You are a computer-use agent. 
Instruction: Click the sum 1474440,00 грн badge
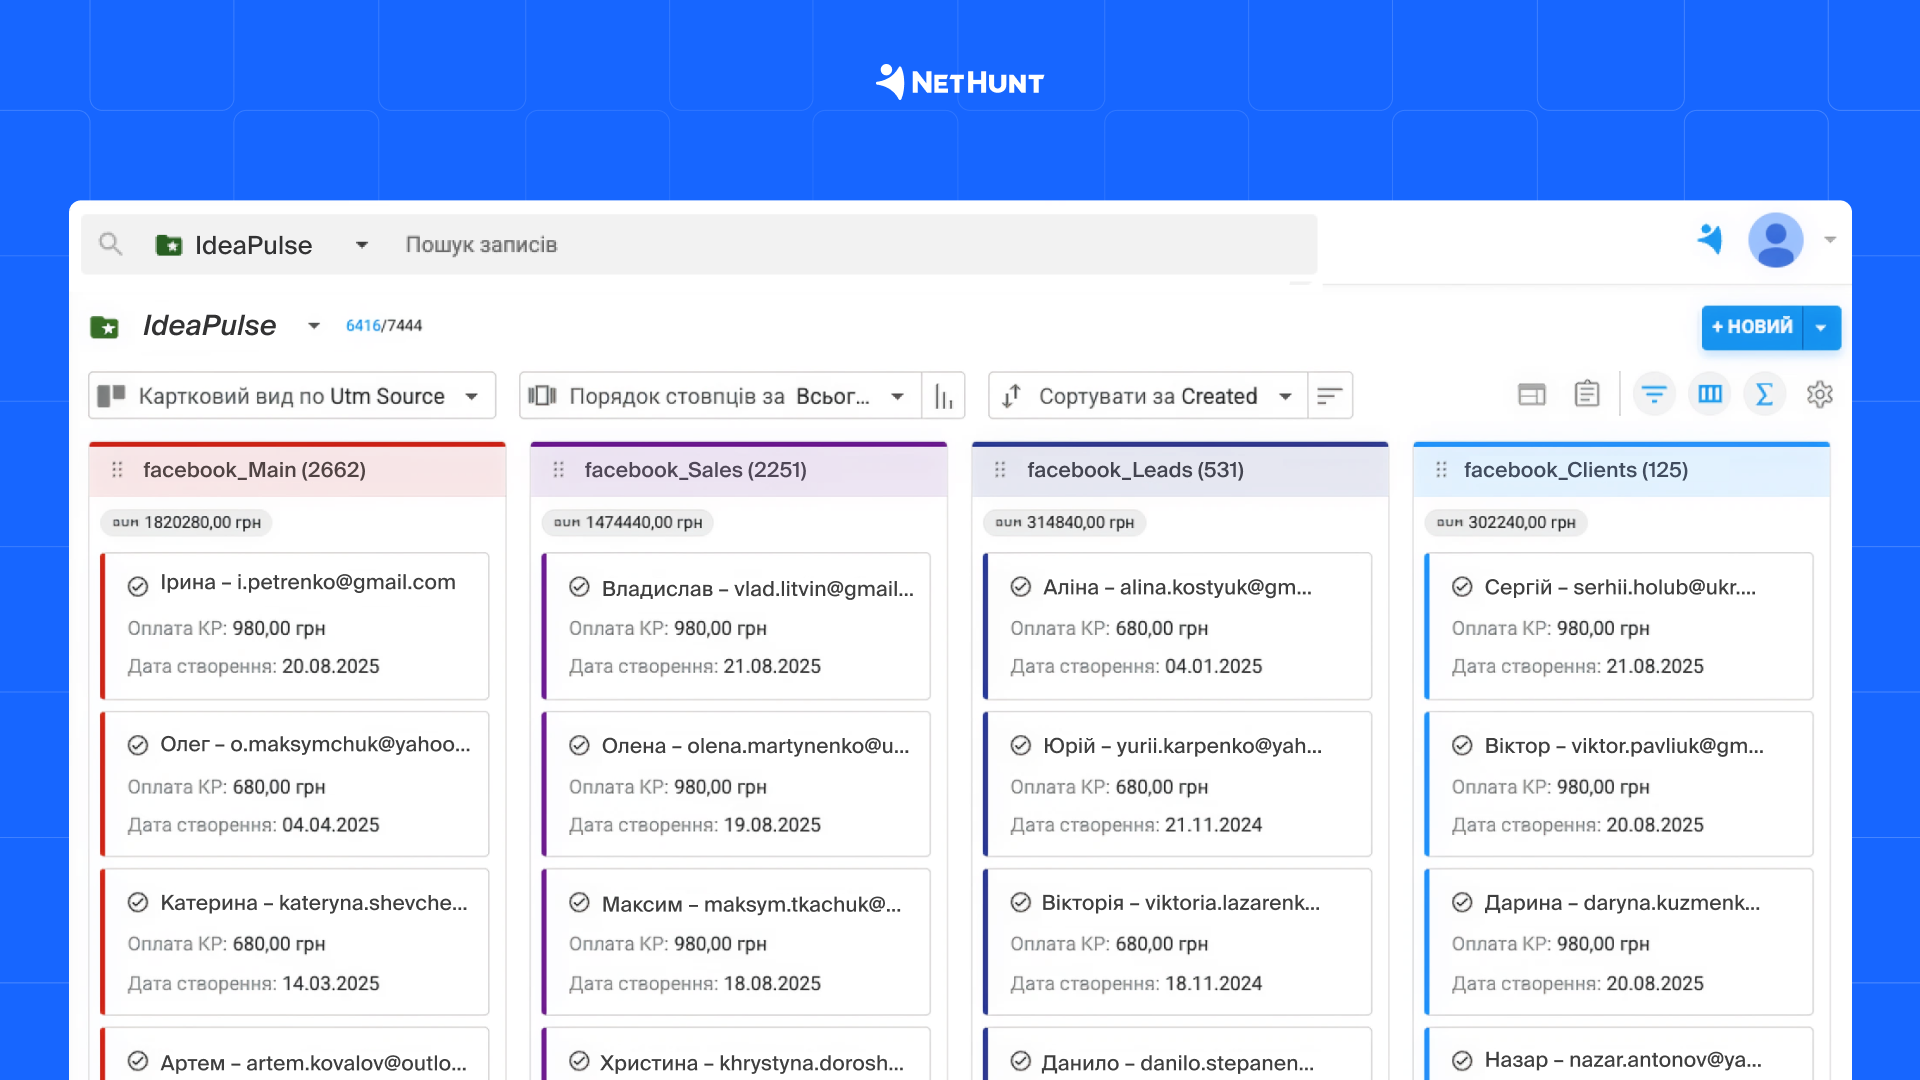628,522
